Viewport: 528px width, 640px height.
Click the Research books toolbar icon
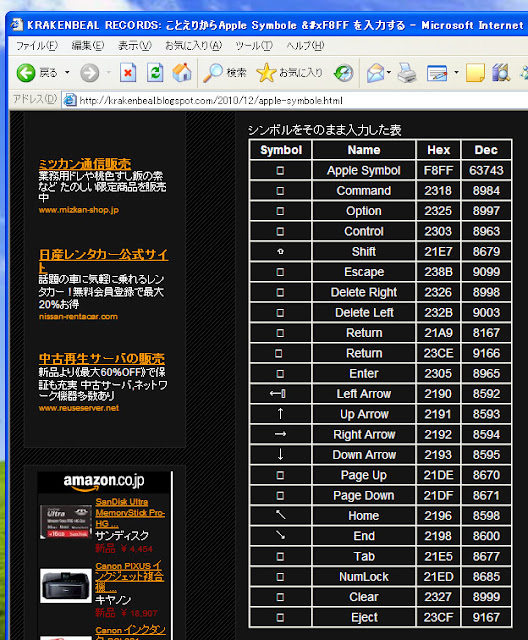tap(501, 73)
